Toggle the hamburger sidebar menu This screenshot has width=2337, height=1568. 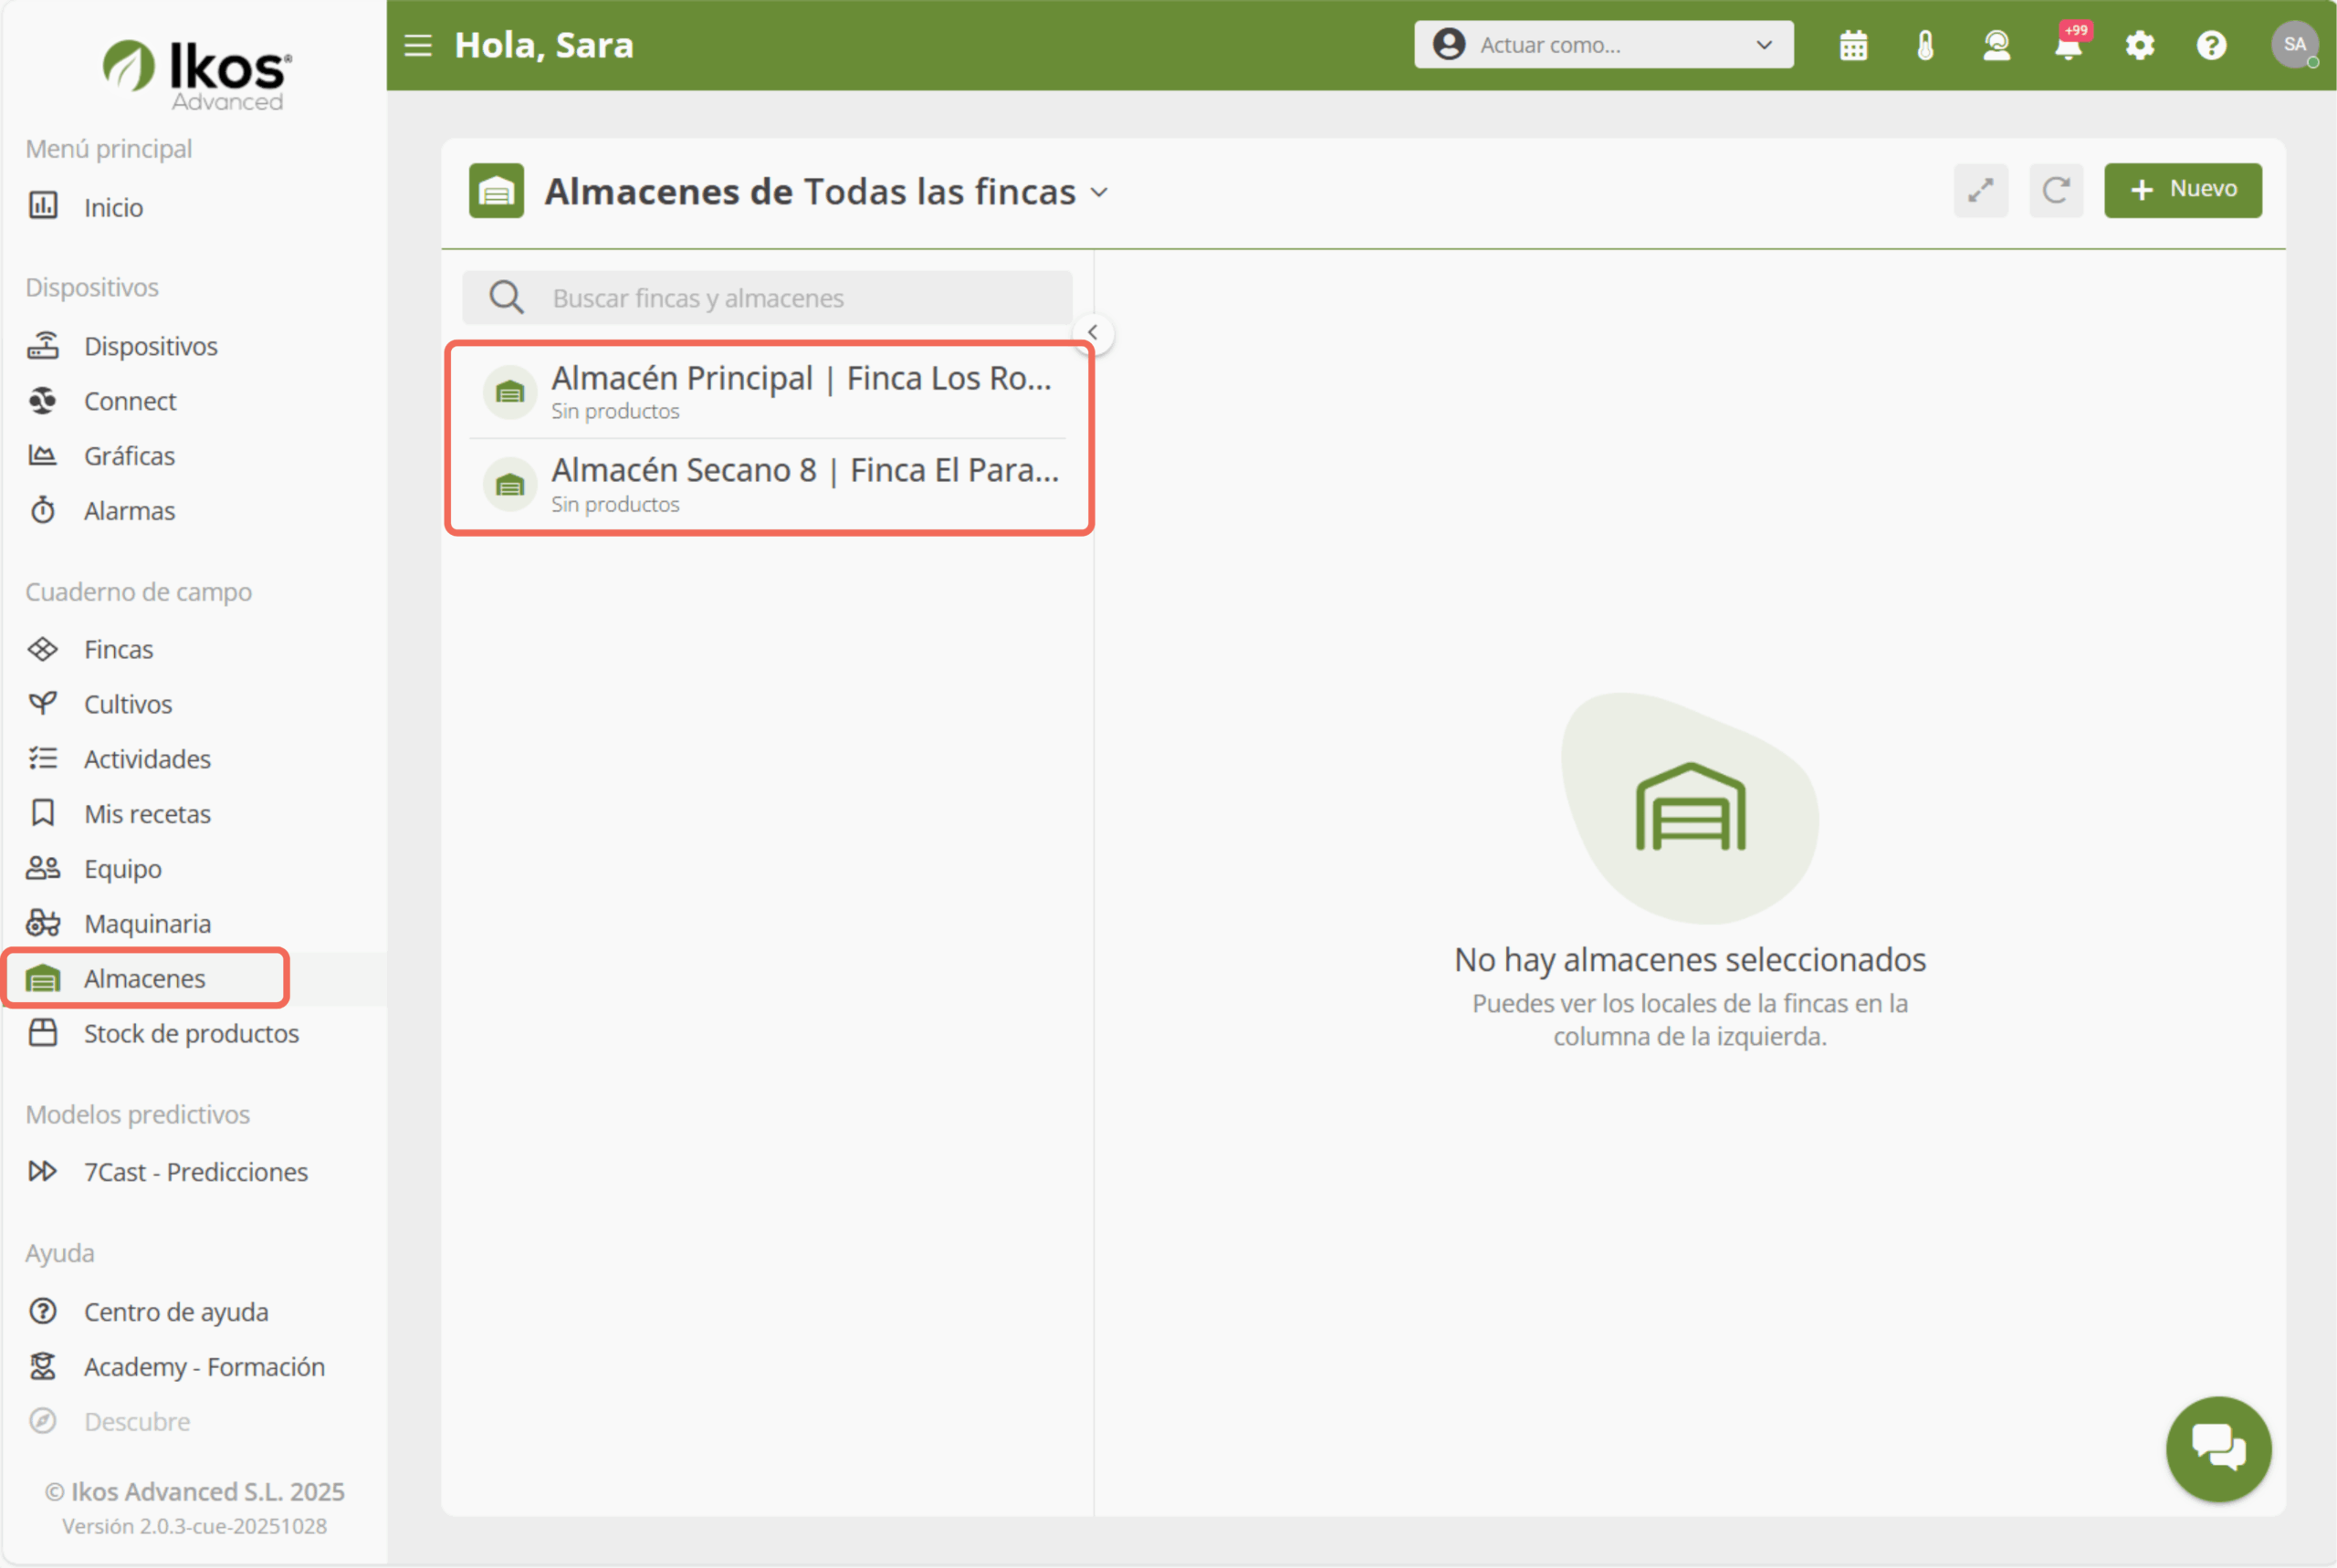[418, 46]
